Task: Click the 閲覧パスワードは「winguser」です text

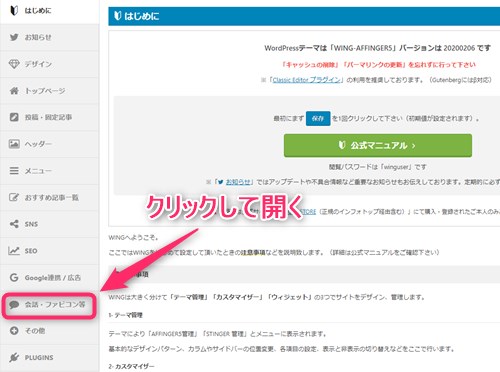Action: tap(378, 167)
